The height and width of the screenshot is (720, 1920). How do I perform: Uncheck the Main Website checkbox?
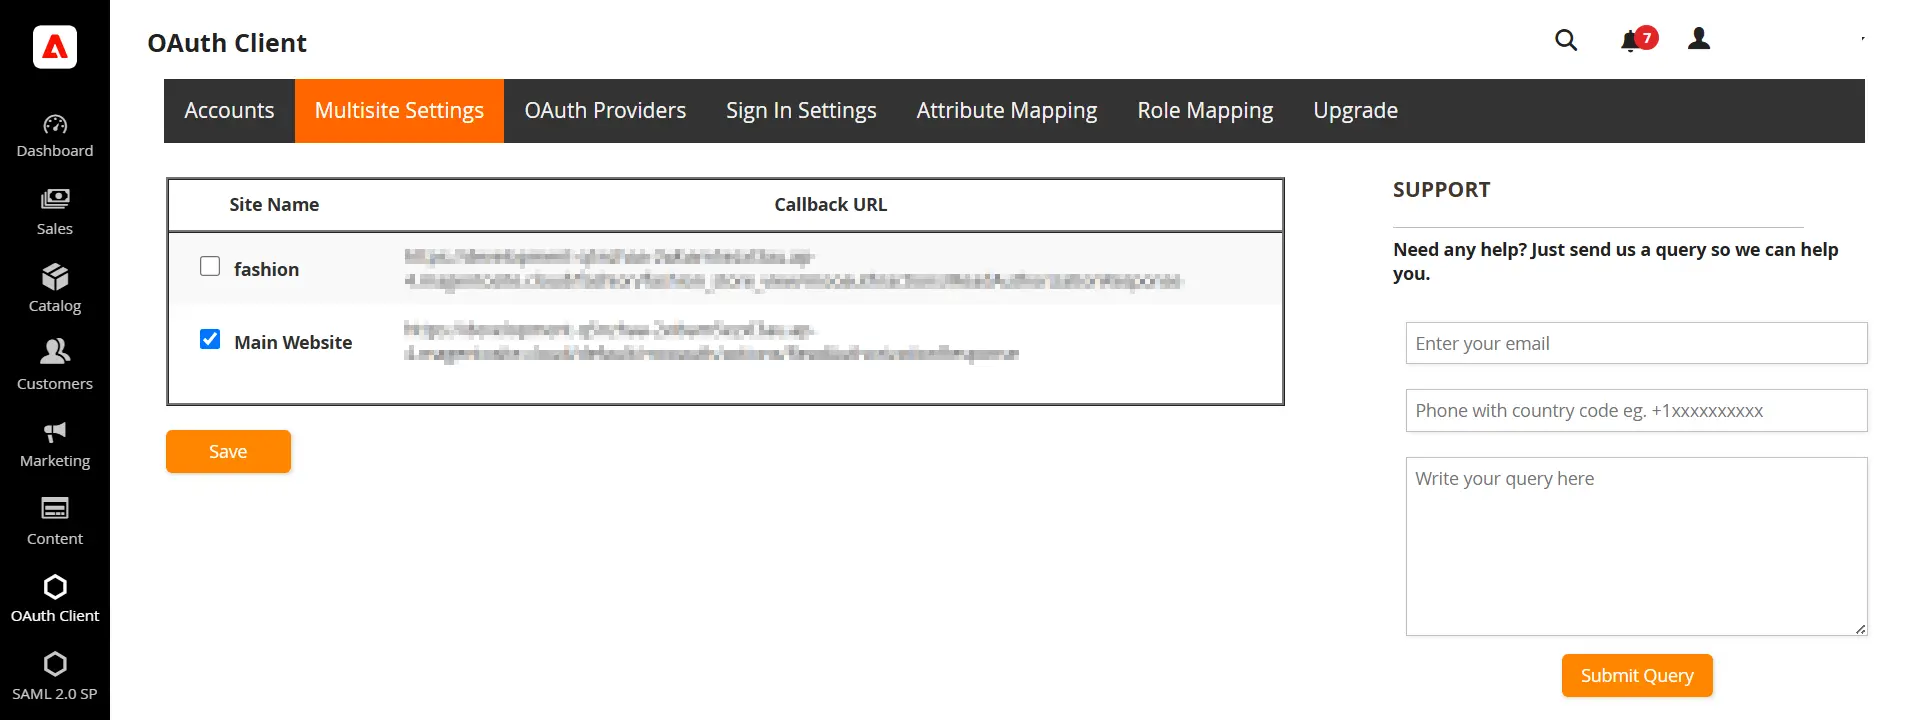click(x=210, y=339)
